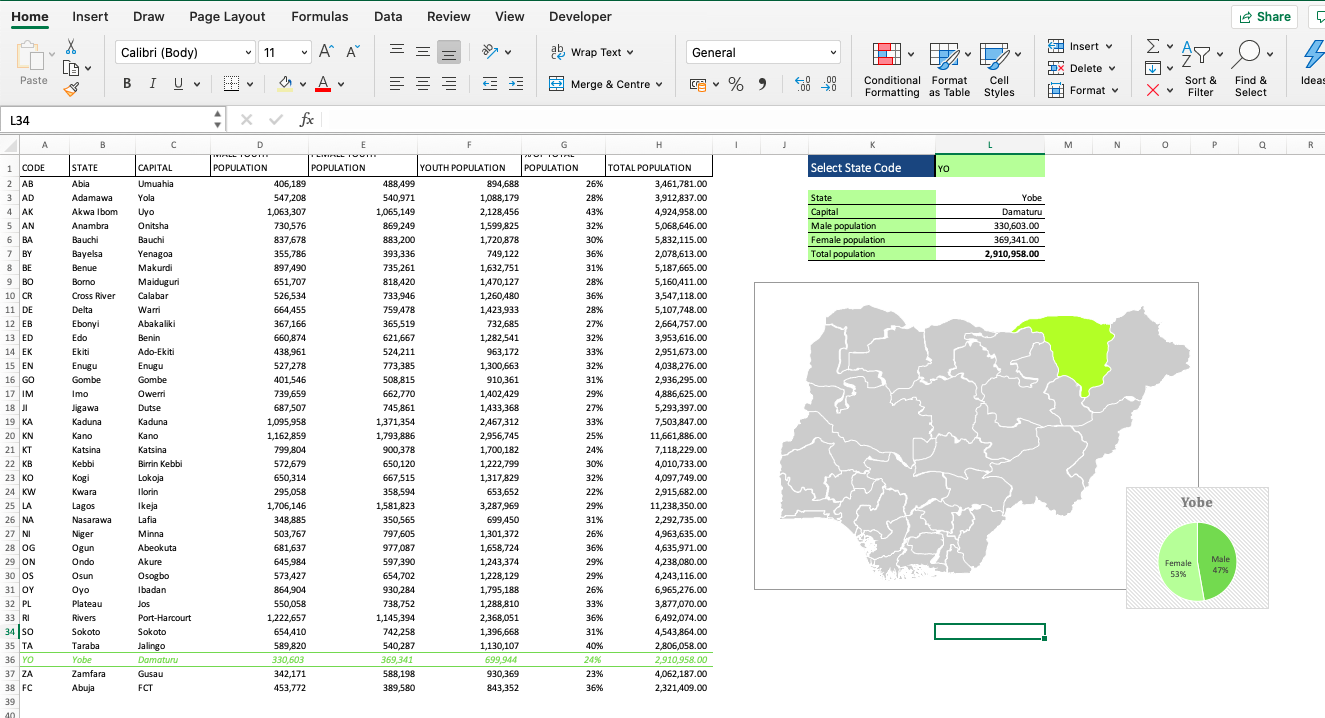Align text to middle

point(423,52)
